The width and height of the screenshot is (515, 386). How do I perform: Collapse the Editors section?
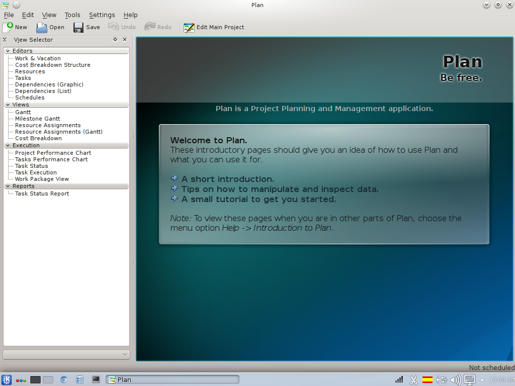coord(7,51)
